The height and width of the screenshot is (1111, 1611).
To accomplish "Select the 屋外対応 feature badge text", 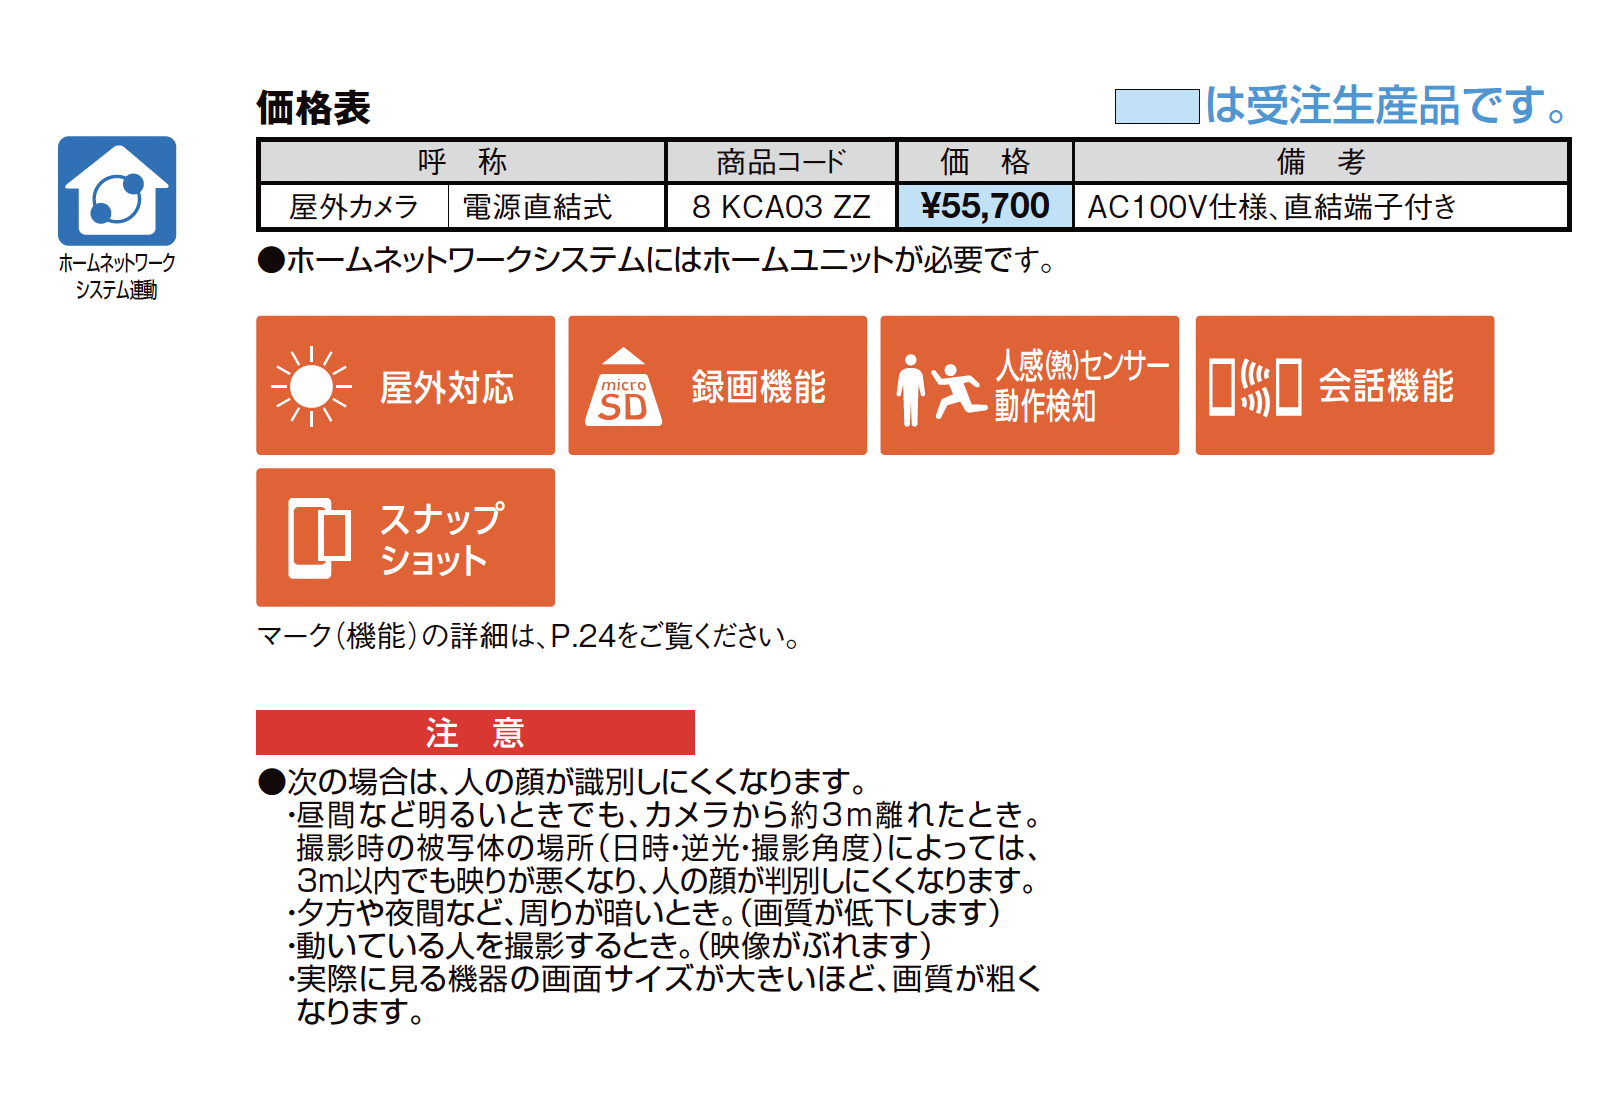I will point(447,388).
